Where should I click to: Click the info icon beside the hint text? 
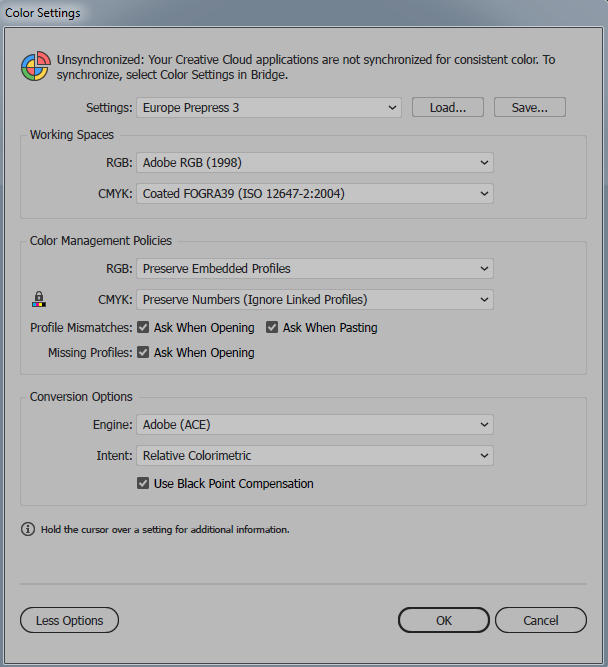point(28,529)
